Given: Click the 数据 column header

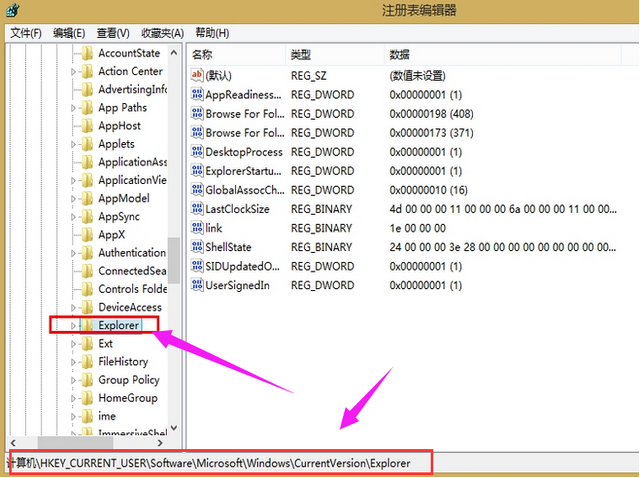Looking at the screenshot, I should click(x=400, y=54).
